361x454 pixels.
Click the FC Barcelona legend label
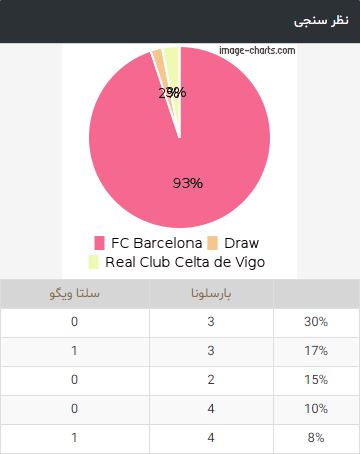[157, 243]
